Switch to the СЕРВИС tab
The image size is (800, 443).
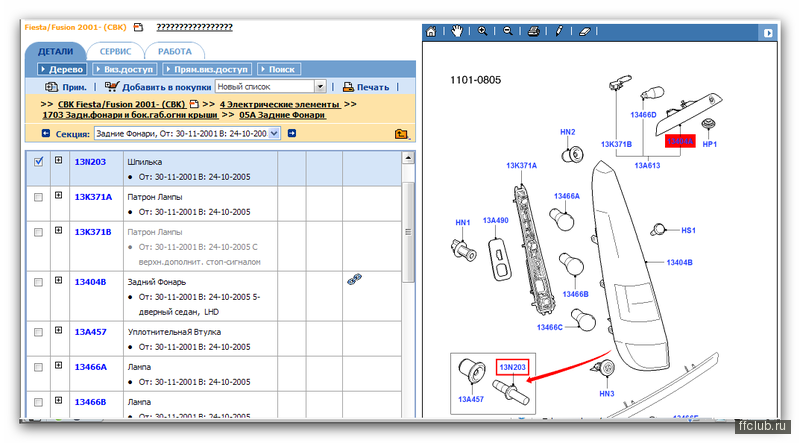[x=115, y=52]
